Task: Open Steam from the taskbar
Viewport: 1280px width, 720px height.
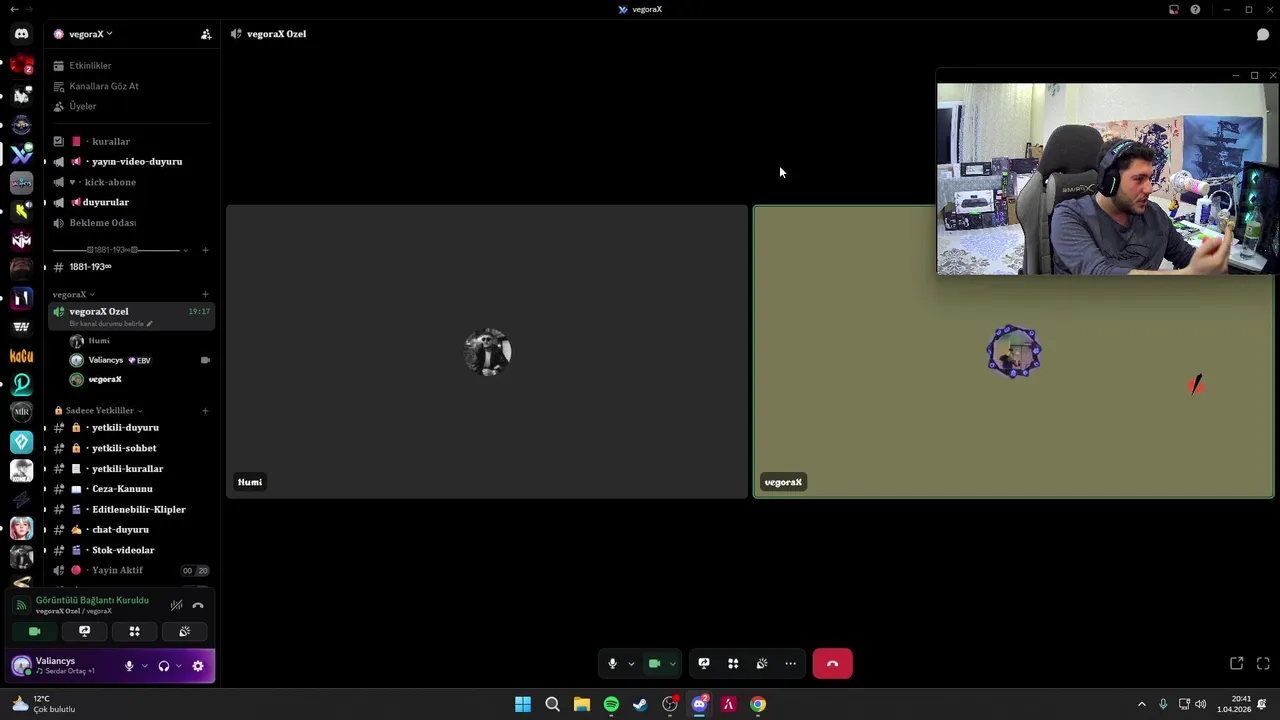Action: coord(640,704)
